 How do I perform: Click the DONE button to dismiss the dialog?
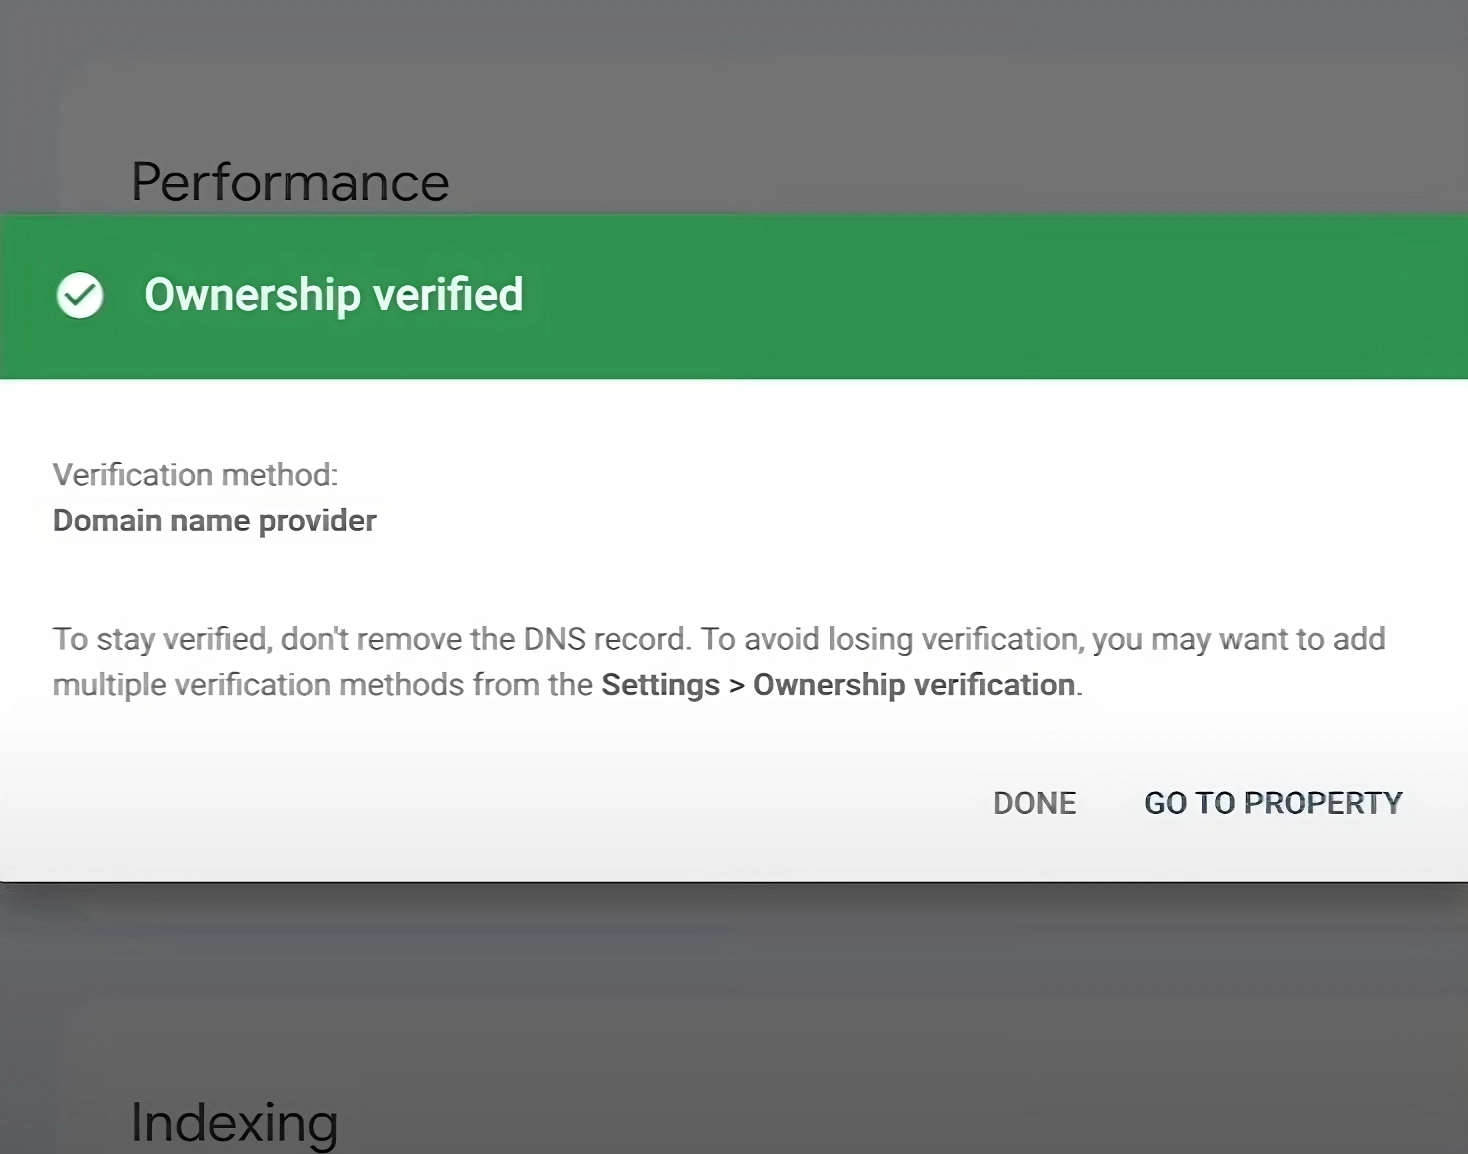(1034, 802)
